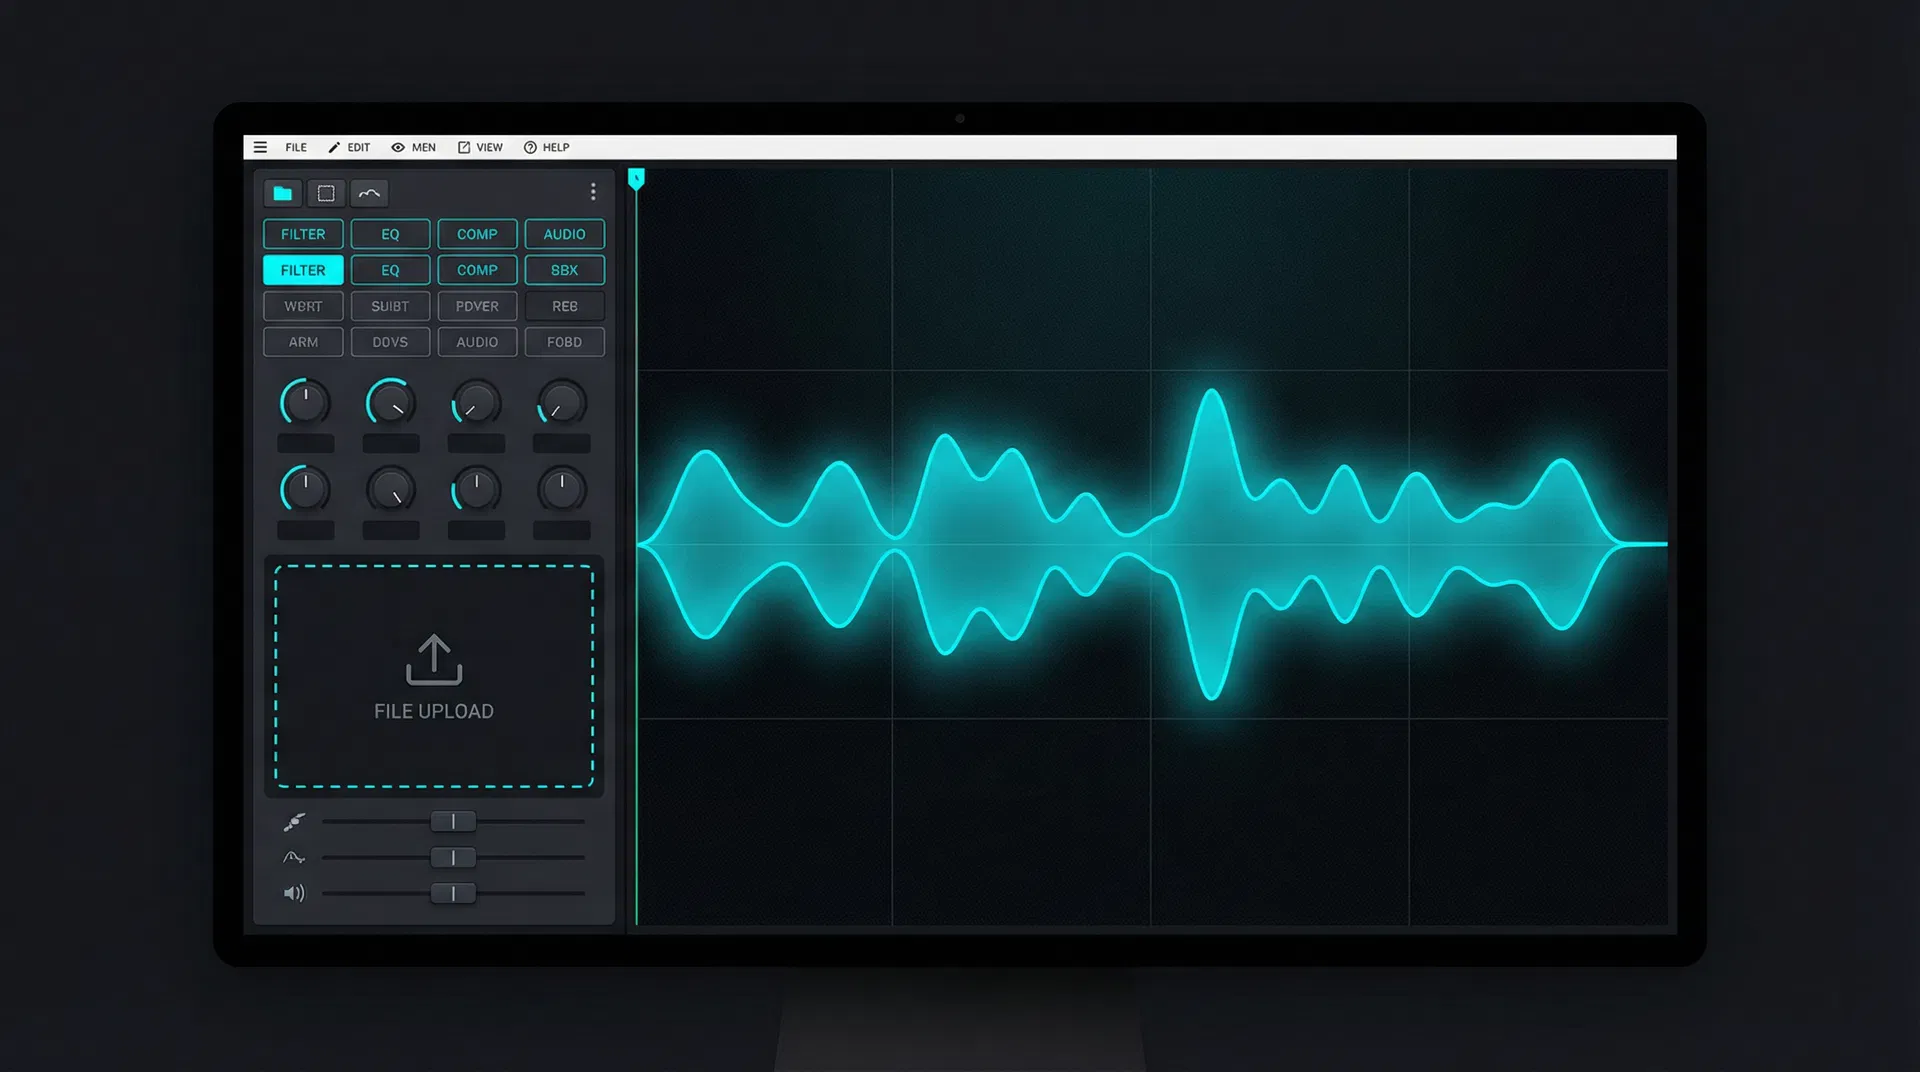Viewport: 1920px width, 1072px height.
Task: Select the marquee selection tool icon
Action: point(326,192)
